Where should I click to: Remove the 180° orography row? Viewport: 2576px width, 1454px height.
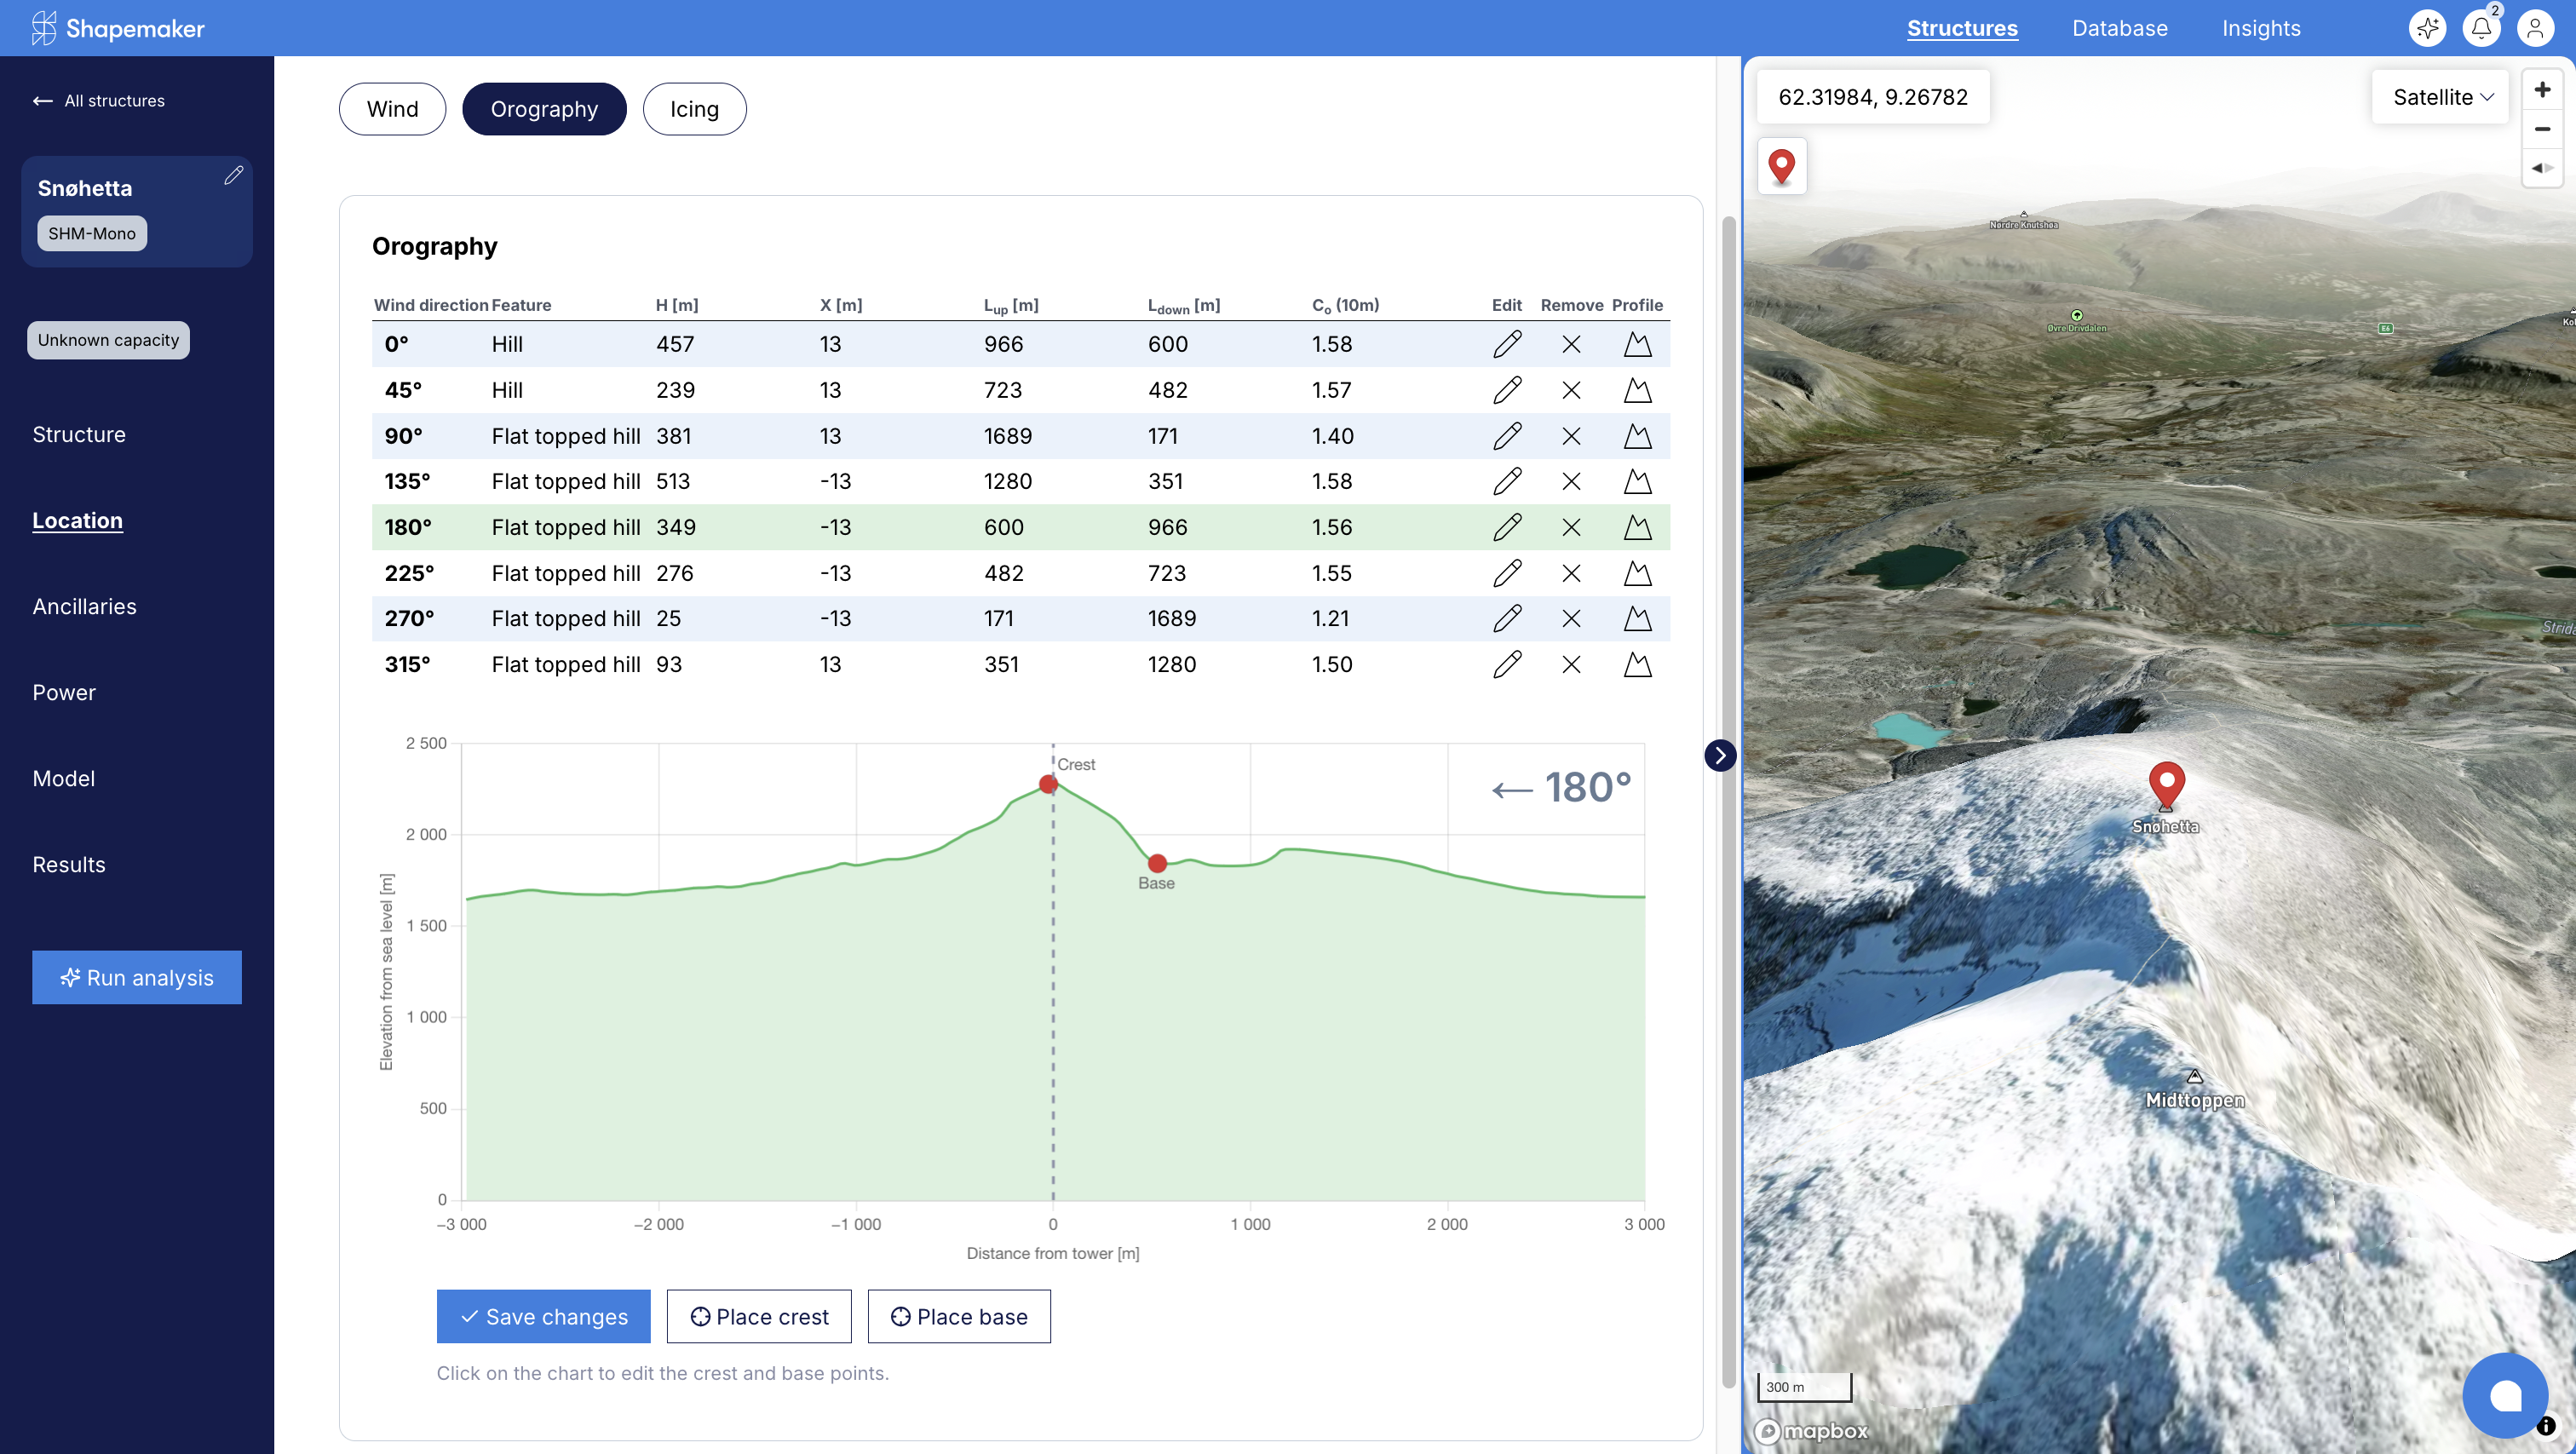(1571, 527)
